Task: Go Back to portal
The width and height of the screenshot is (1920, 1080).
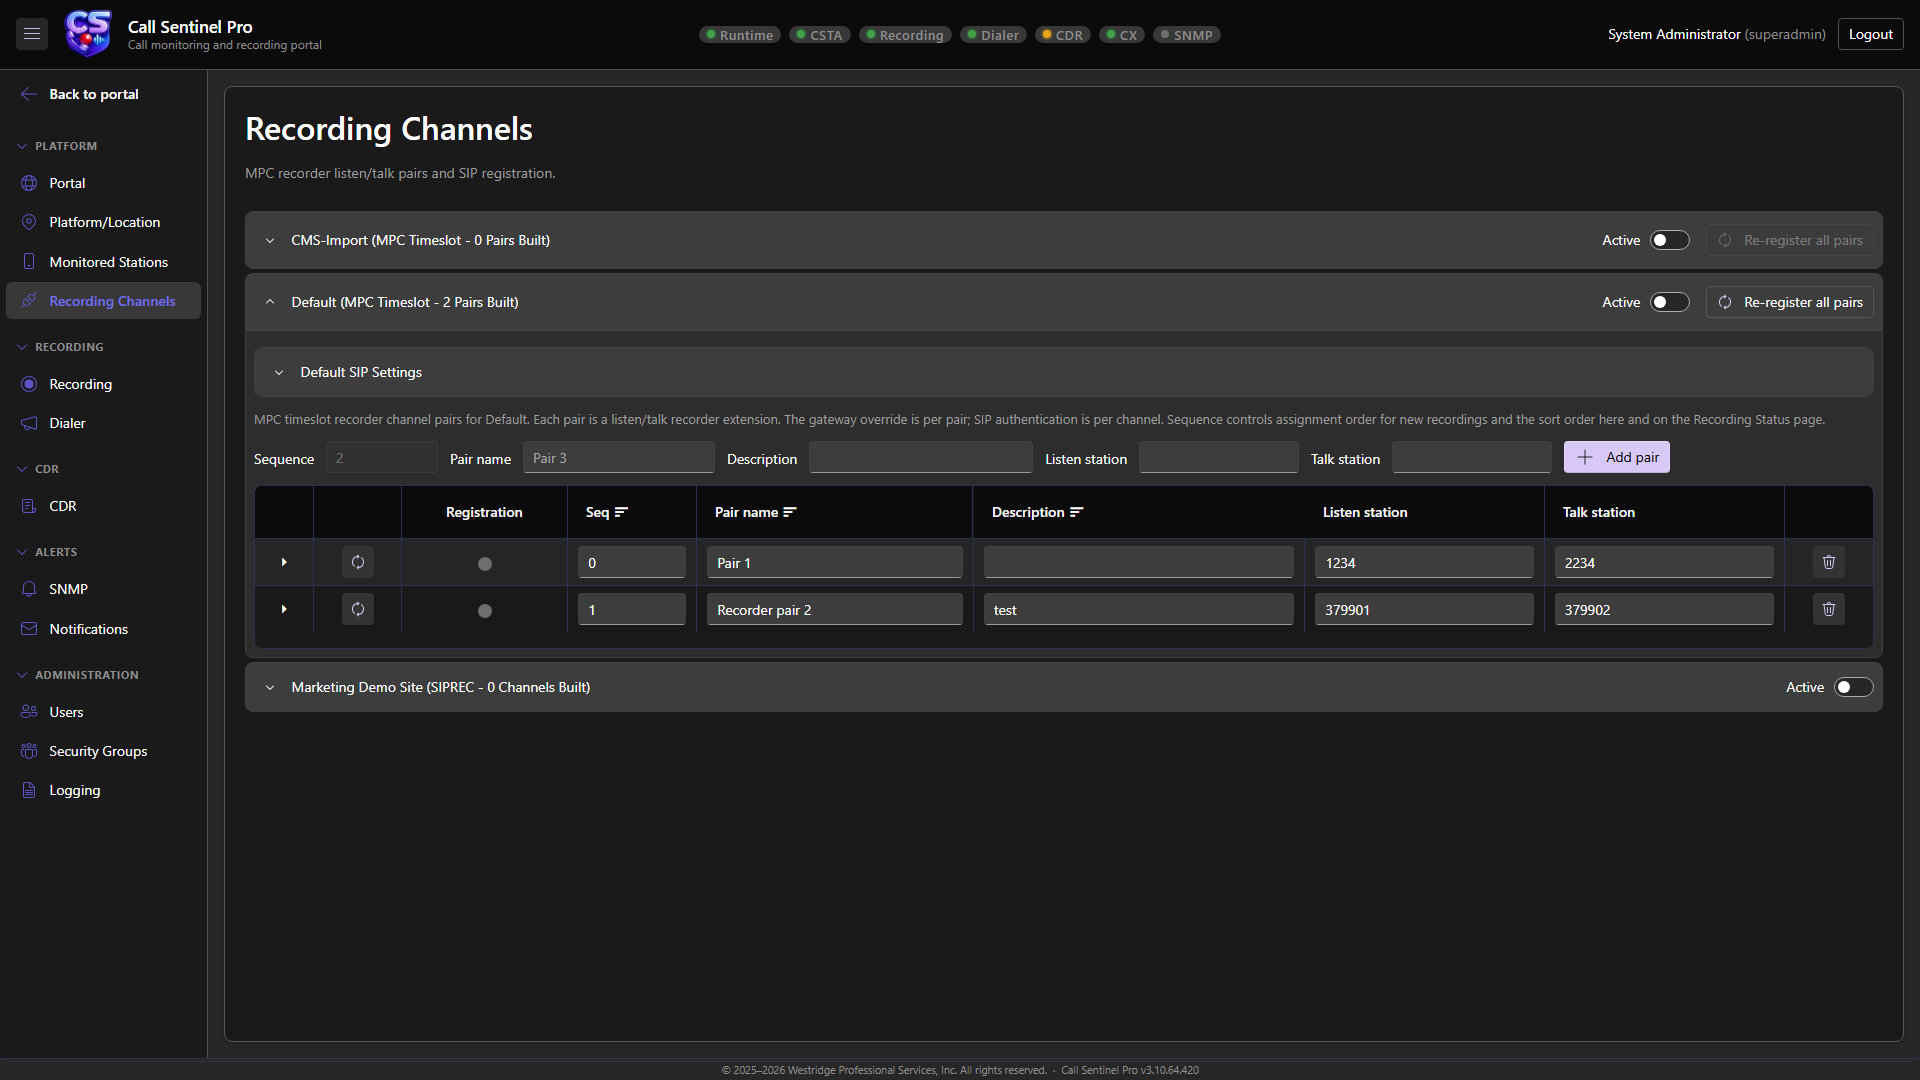Action: [94, 94]
